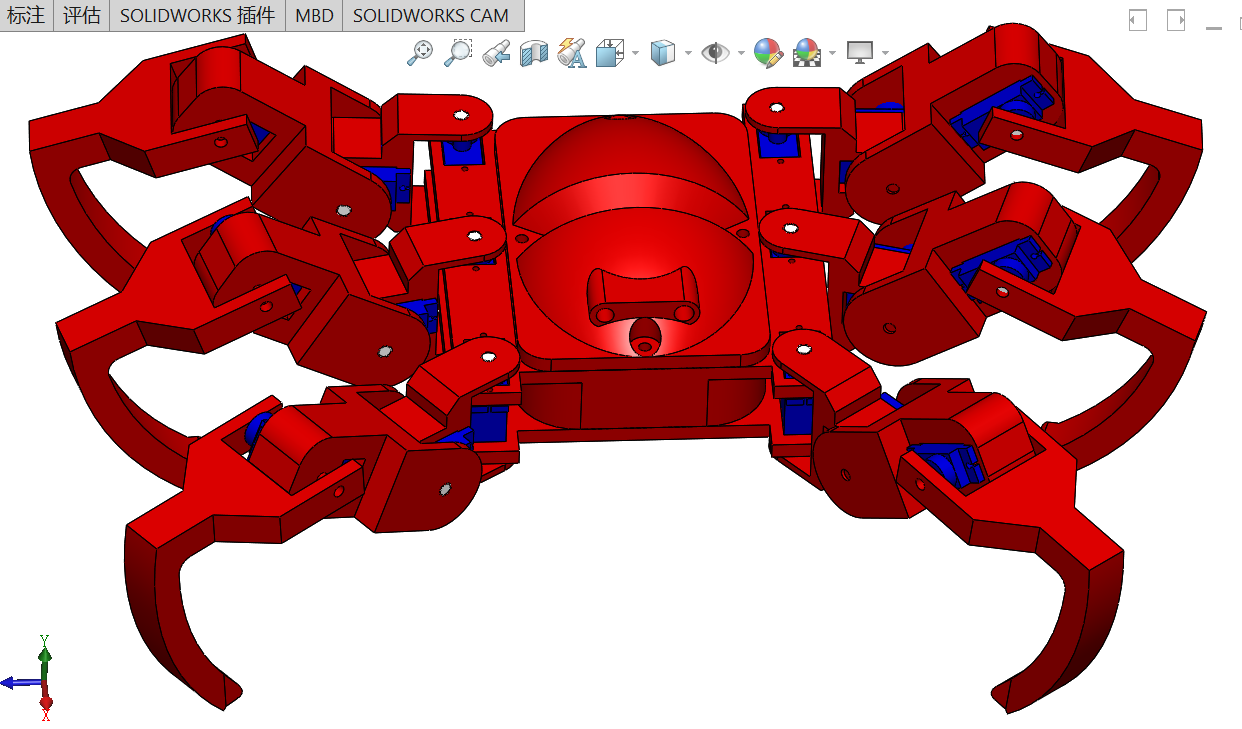Open the 标注 tab

(26, 15)
